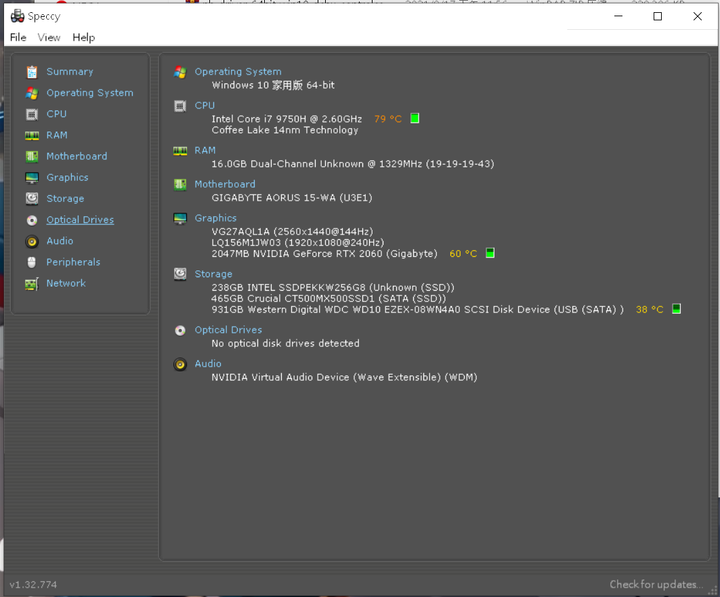Open Graphics in the sidebar
Image resolution: width=720 pixels, height=597 pixels.
(x=68, y=177)
